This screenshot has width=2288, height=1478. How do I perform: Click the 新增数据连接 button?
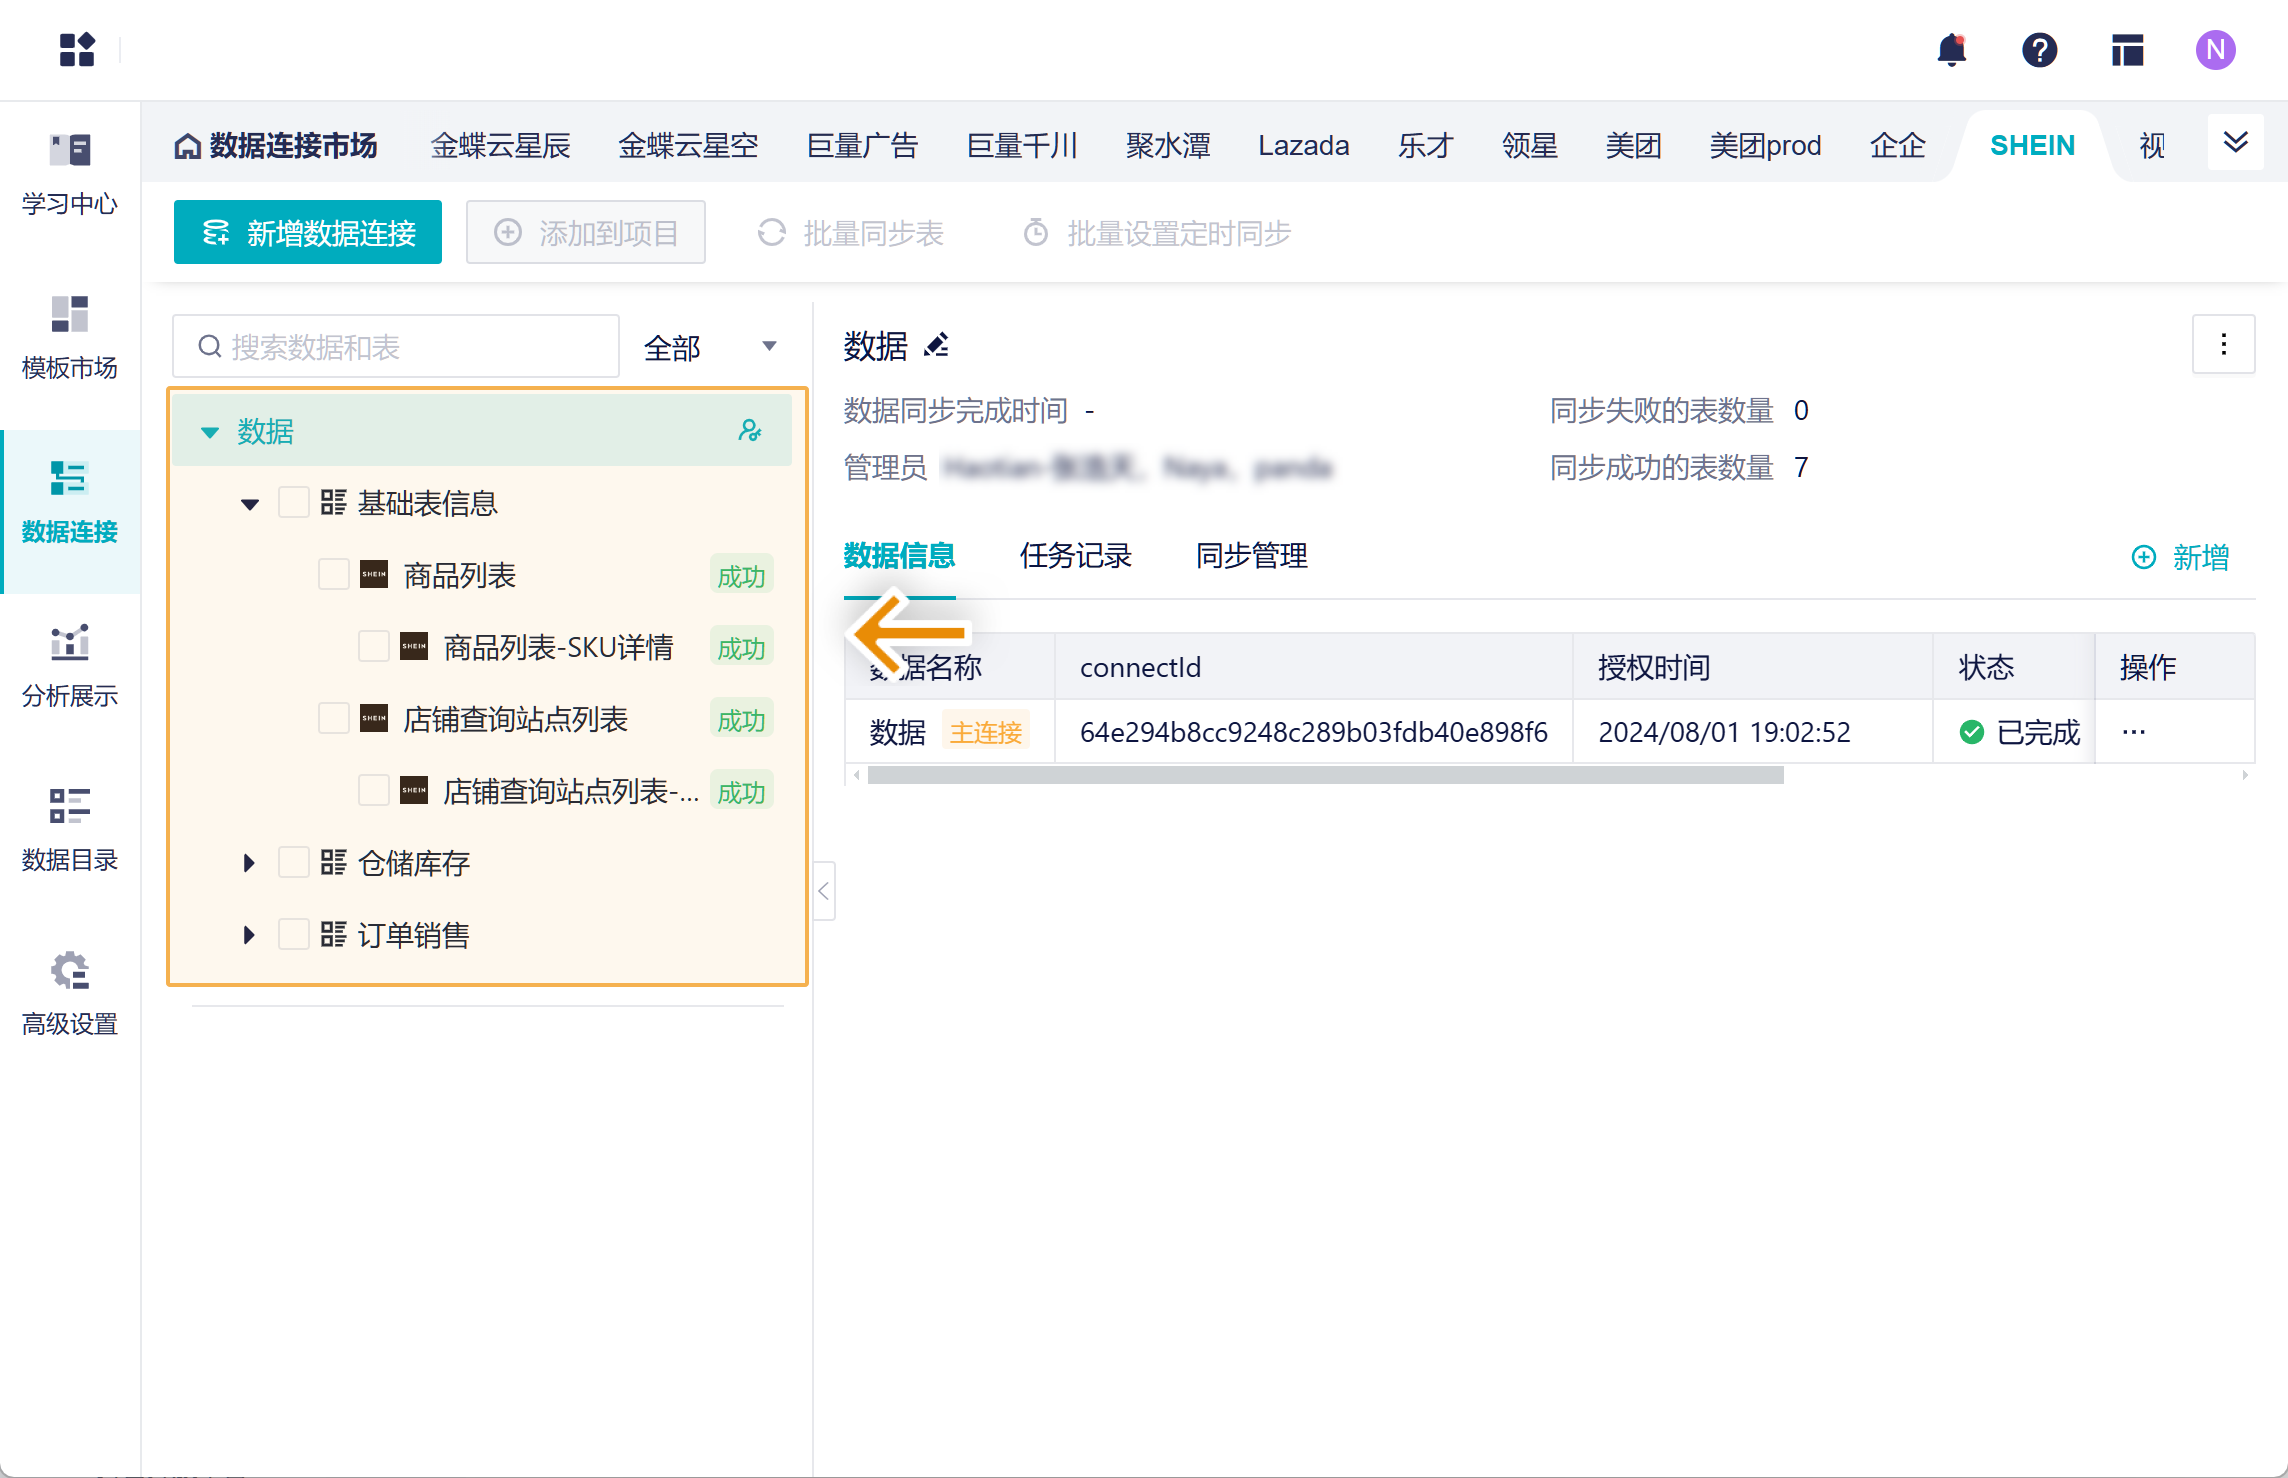(308, 233)
